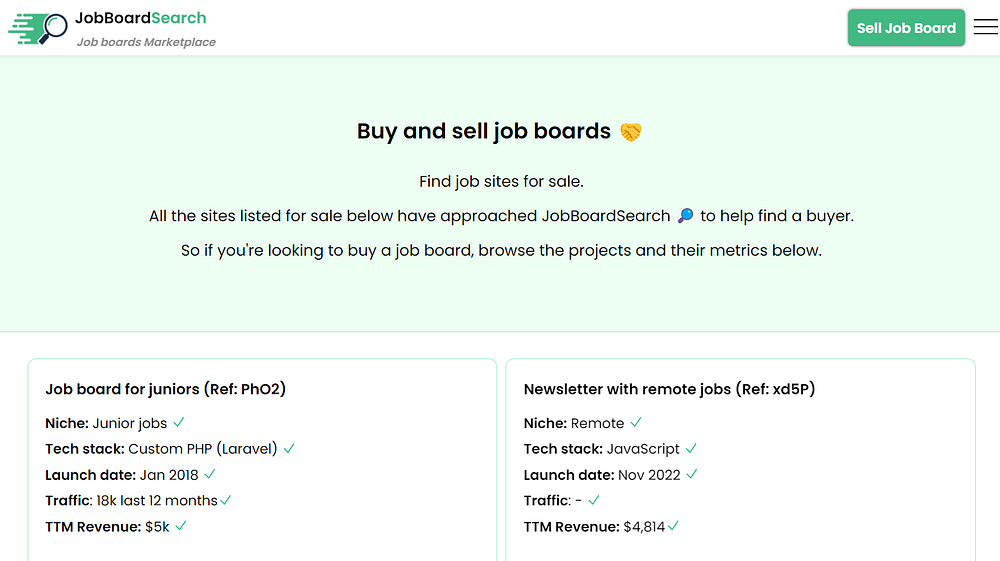Click the magnifying glass emoji after JobBoardSearch
The height and width of the screenshot is (561, 1000).
pos(685,216)
